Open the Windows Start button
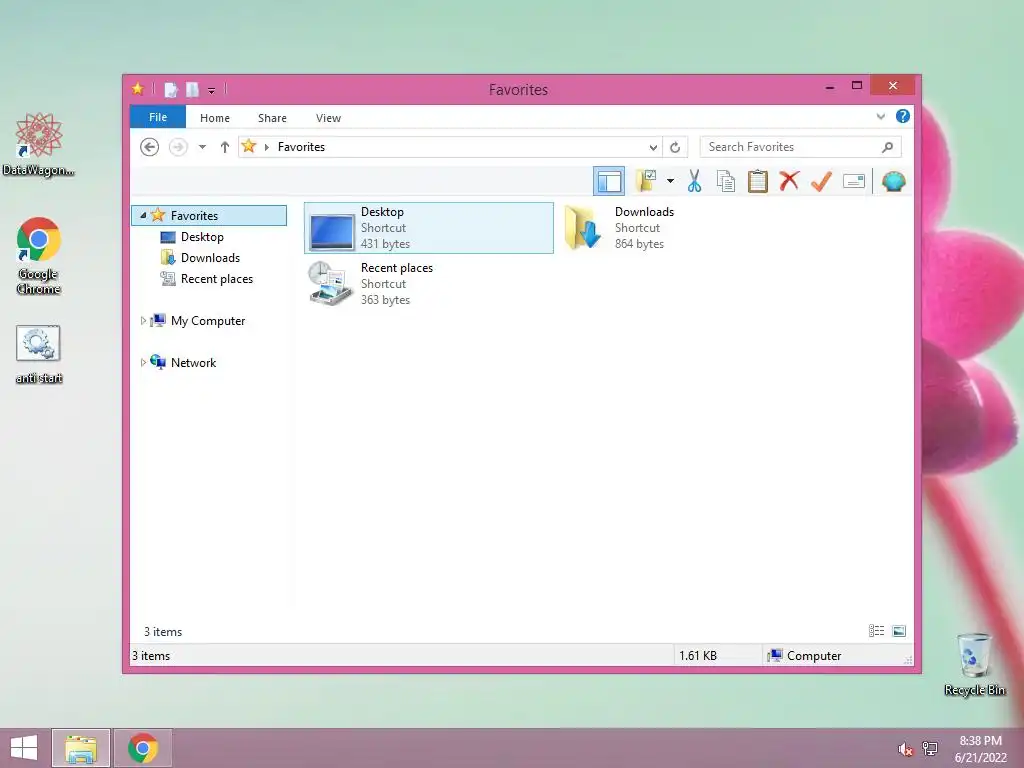1024x768 pixels. click(x=24, y=748)
